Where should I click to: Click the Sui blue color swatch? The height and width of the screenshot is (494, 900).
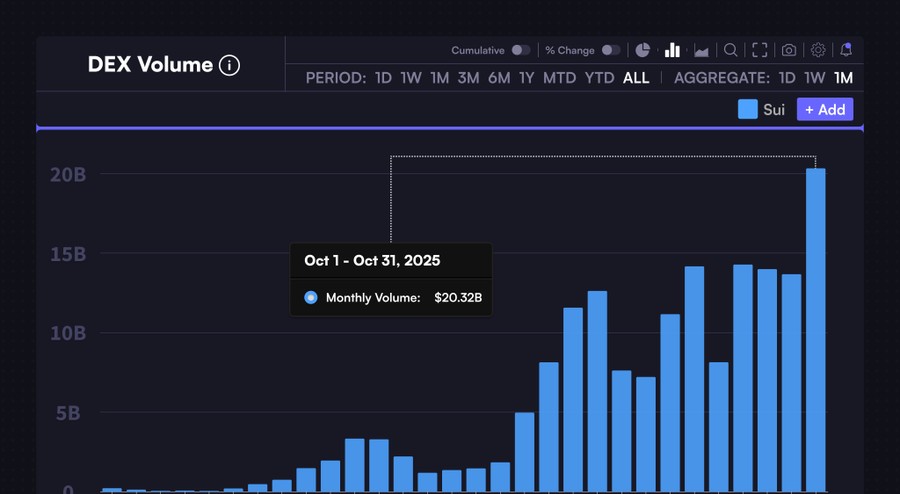tap(747, 109)
